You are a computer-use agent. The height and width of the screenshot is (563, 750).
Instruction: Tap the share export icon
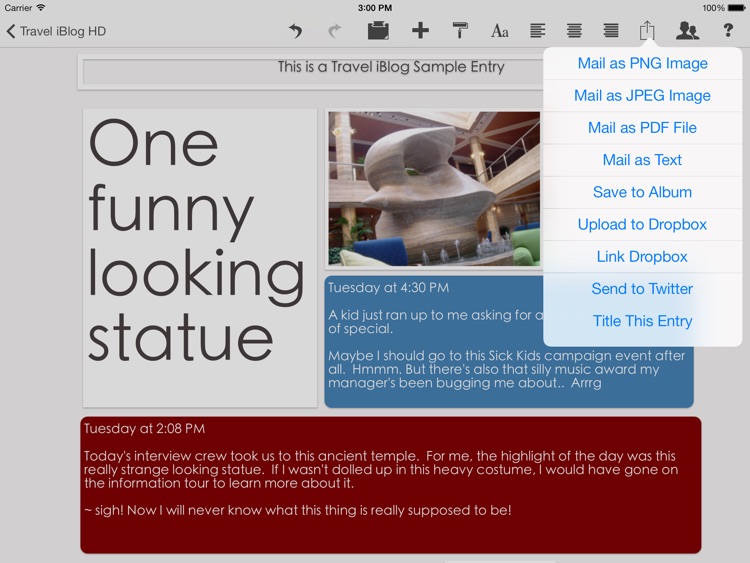(x=647, y=30)
